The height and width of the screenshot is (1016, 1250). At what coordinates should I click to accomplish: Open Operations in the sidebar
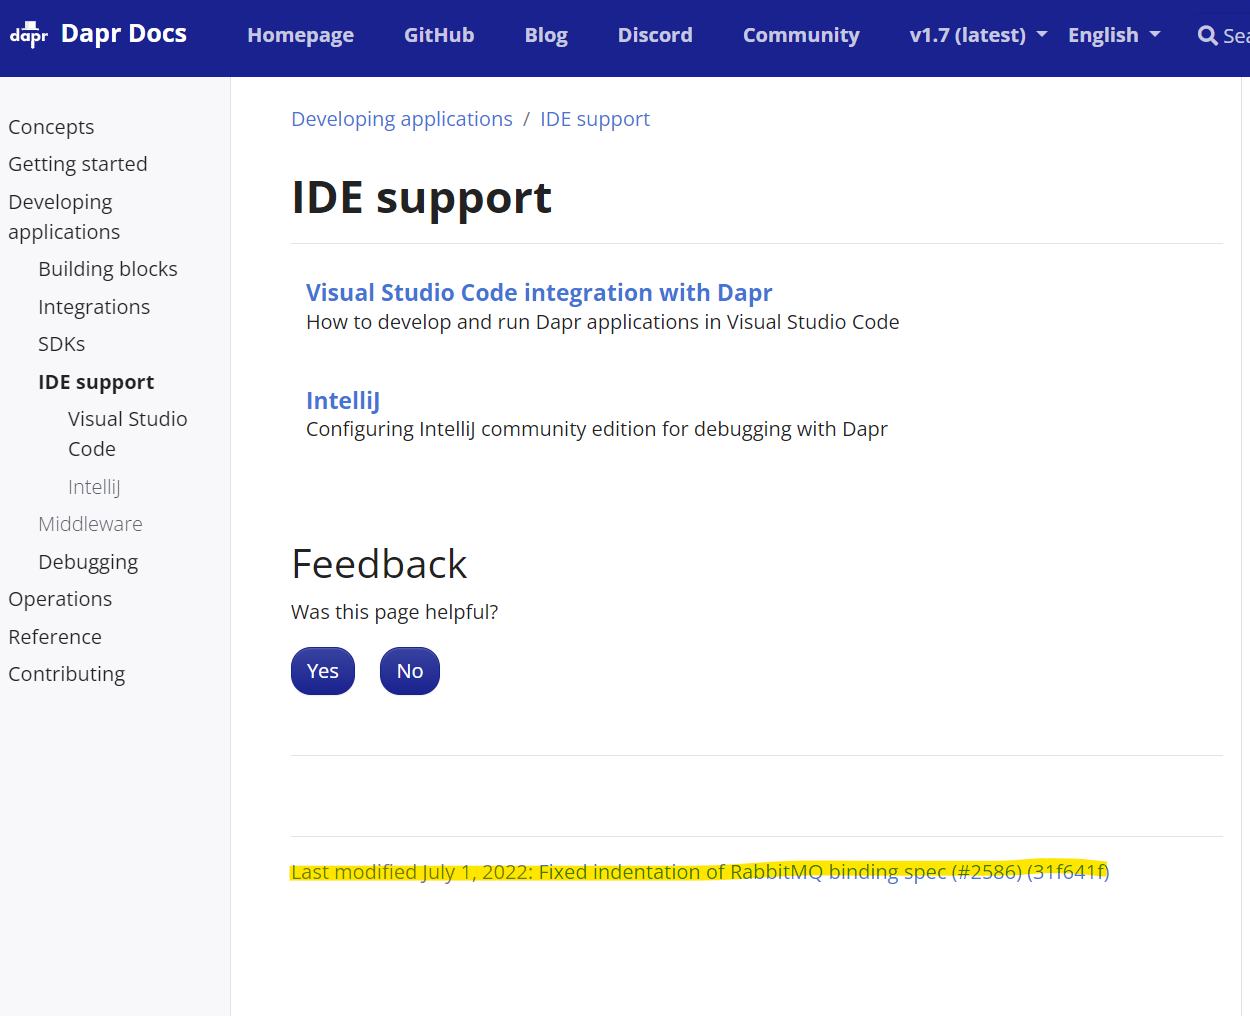[60, 599]
